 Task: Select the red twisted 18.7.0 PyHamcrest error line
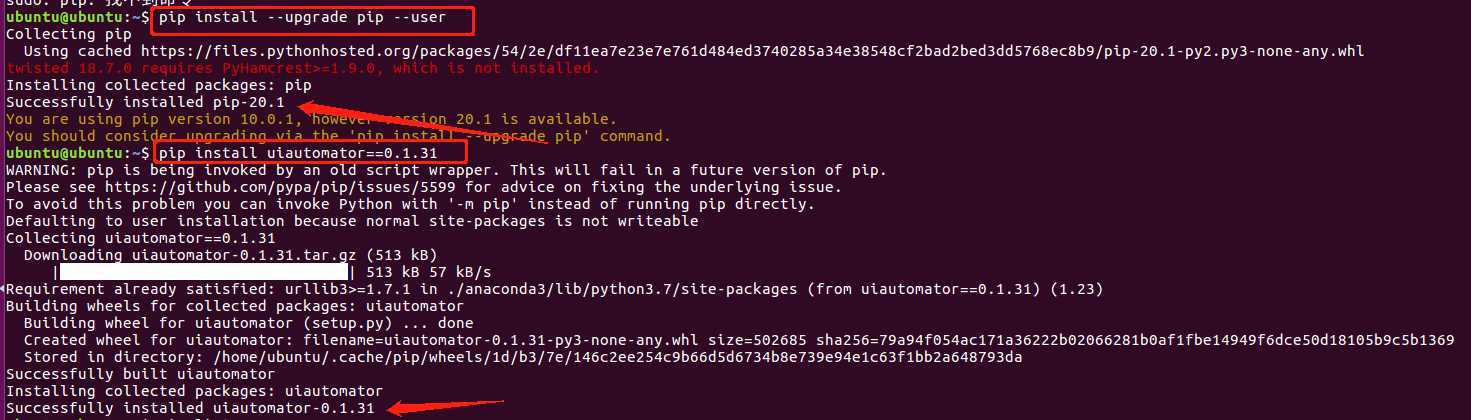click(x=303, y=68)
